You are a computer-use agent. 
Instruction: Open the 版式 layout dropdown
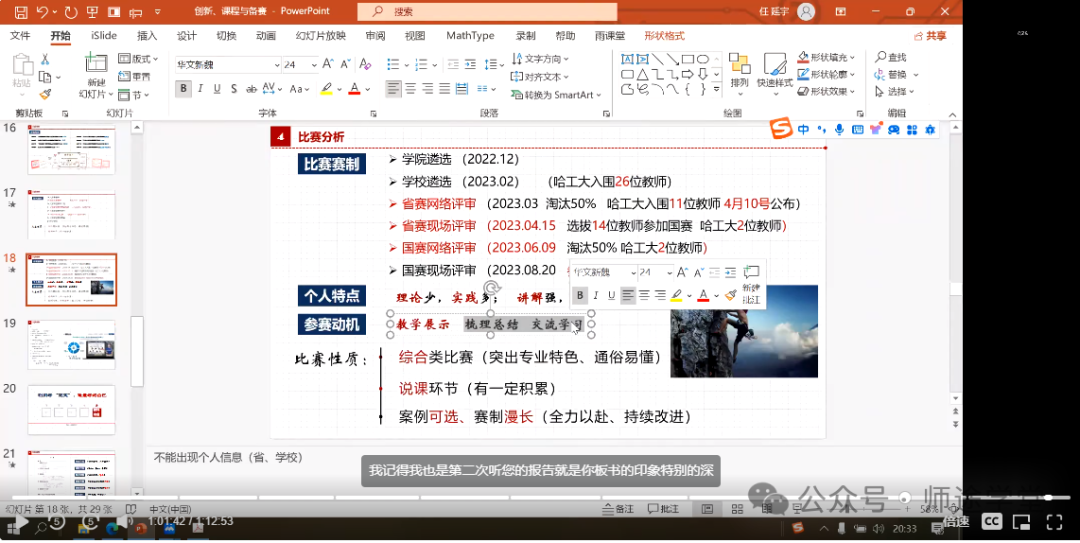[x=138, y=59]
